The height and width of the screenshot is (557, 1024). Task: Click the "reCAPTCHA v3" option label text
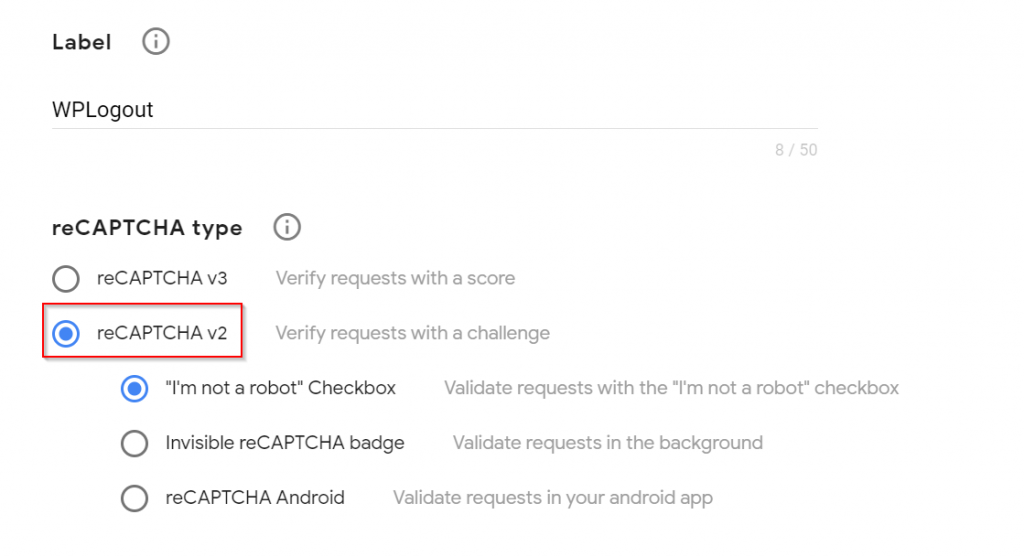[162, 278]
